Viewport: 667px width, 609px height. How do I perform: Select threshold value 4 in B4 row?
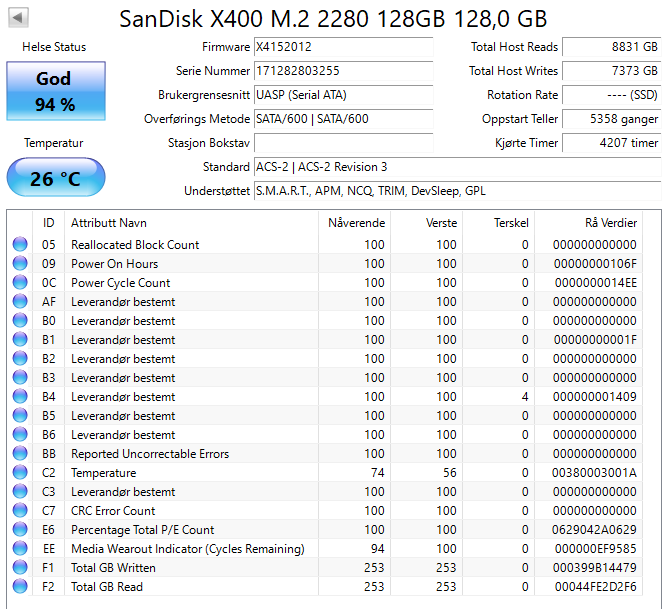pos(525,396)
